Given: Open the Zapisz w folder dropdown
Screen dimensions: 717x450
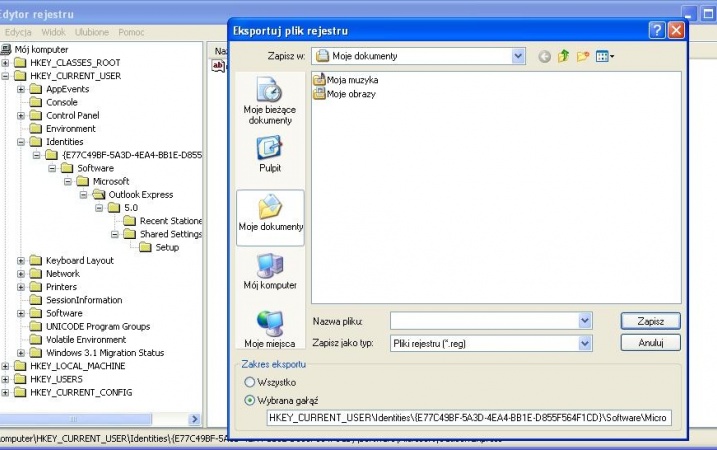Looking at the screenshot, I should point(518,56).
